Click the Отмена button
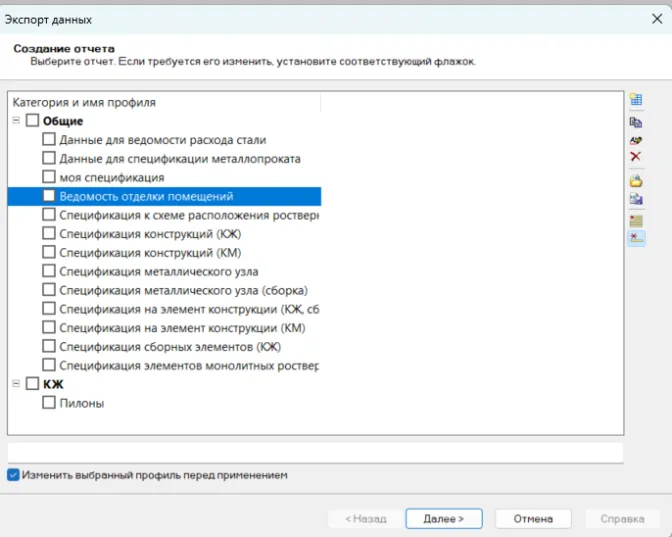This screenshot has width=672, height=537. 533,519
